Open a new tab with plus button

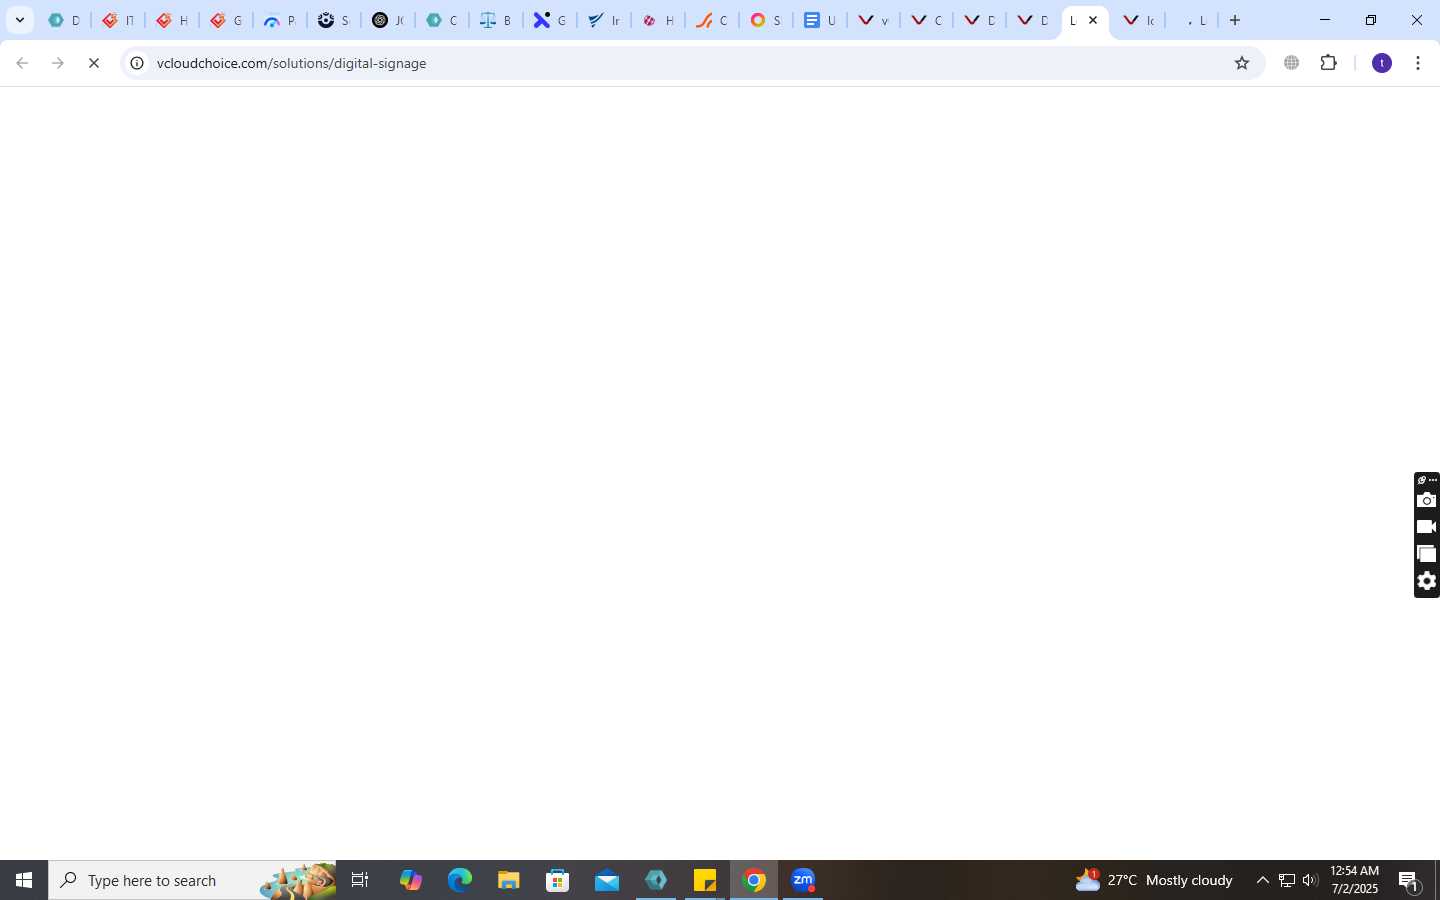point(1235,20)
